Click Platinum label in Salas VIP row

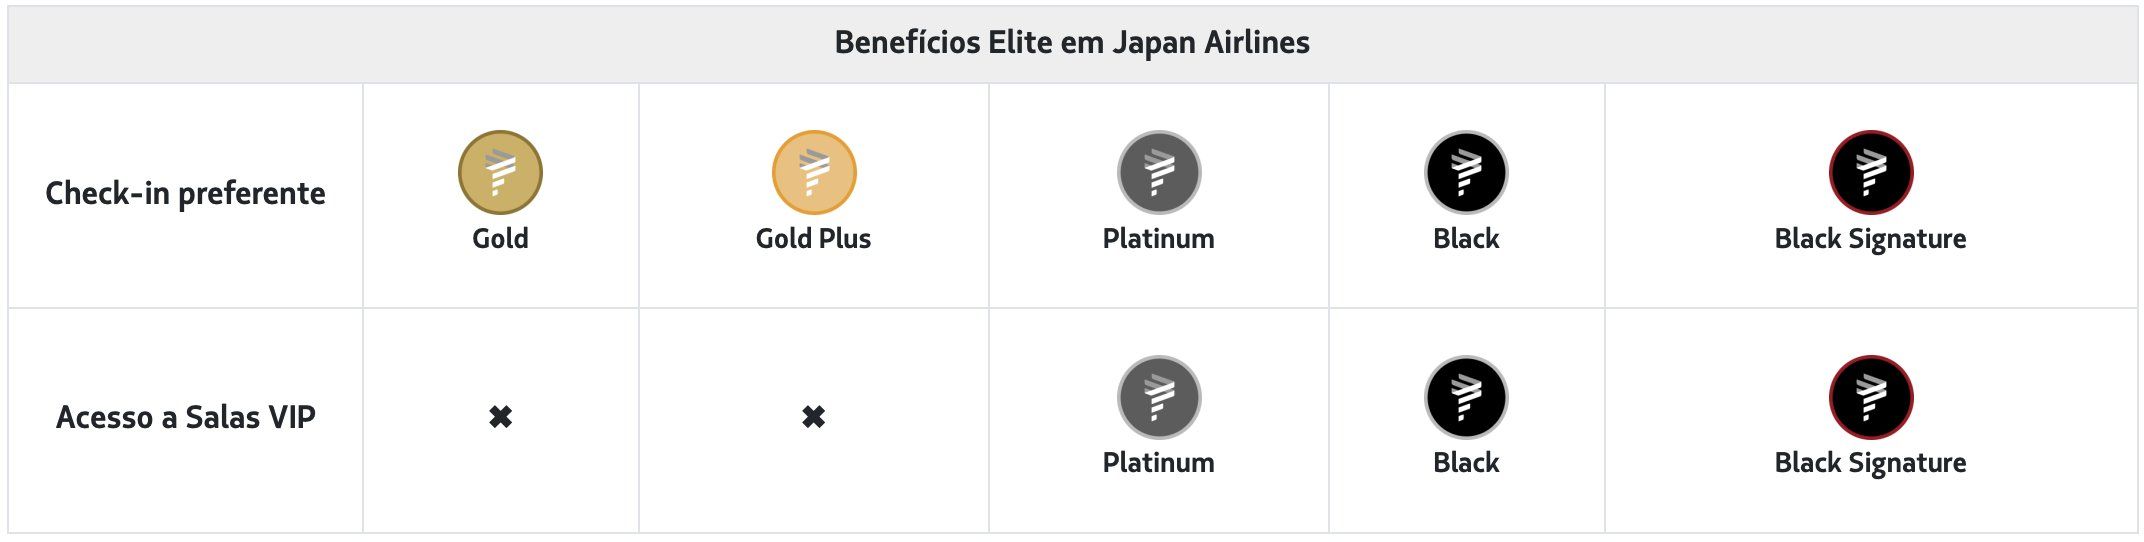click(1159, 463)
